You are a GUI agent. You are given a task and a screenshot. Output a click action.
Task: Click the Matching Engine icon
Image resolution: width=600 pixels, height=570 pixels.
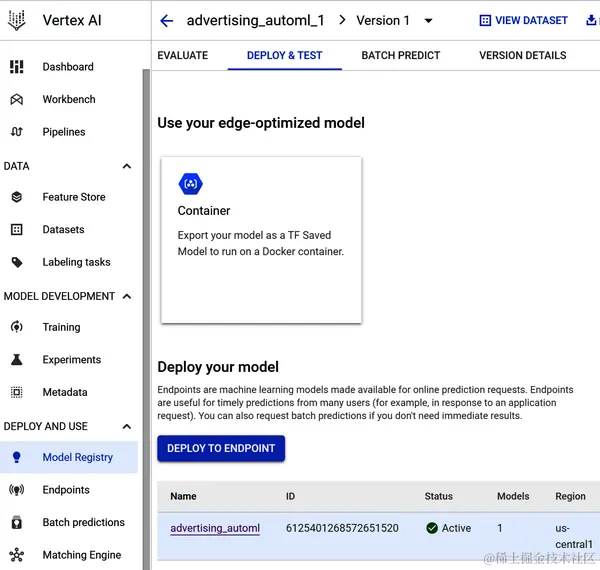pyautogui.click(x=16, y=555)
